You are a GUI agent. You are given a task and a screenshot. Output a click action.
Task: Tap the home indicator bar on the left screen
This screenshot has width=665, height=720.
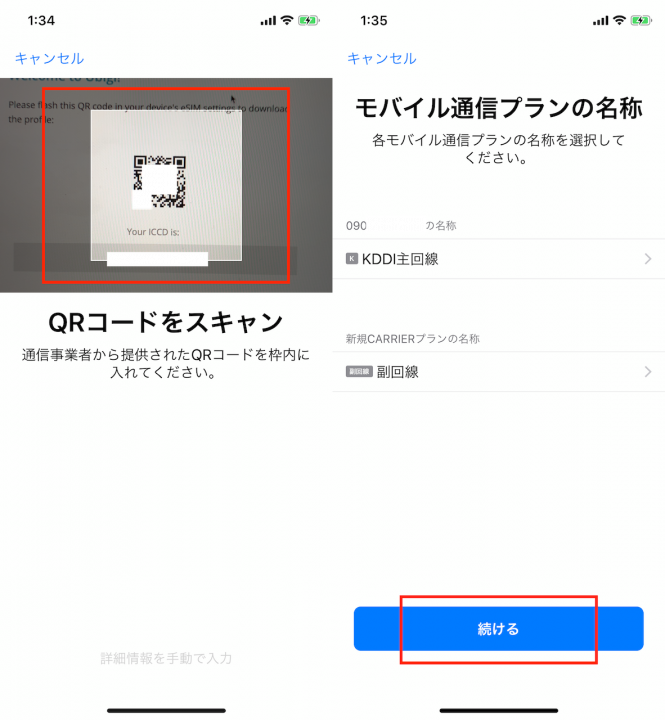click(x=166, y=710)
